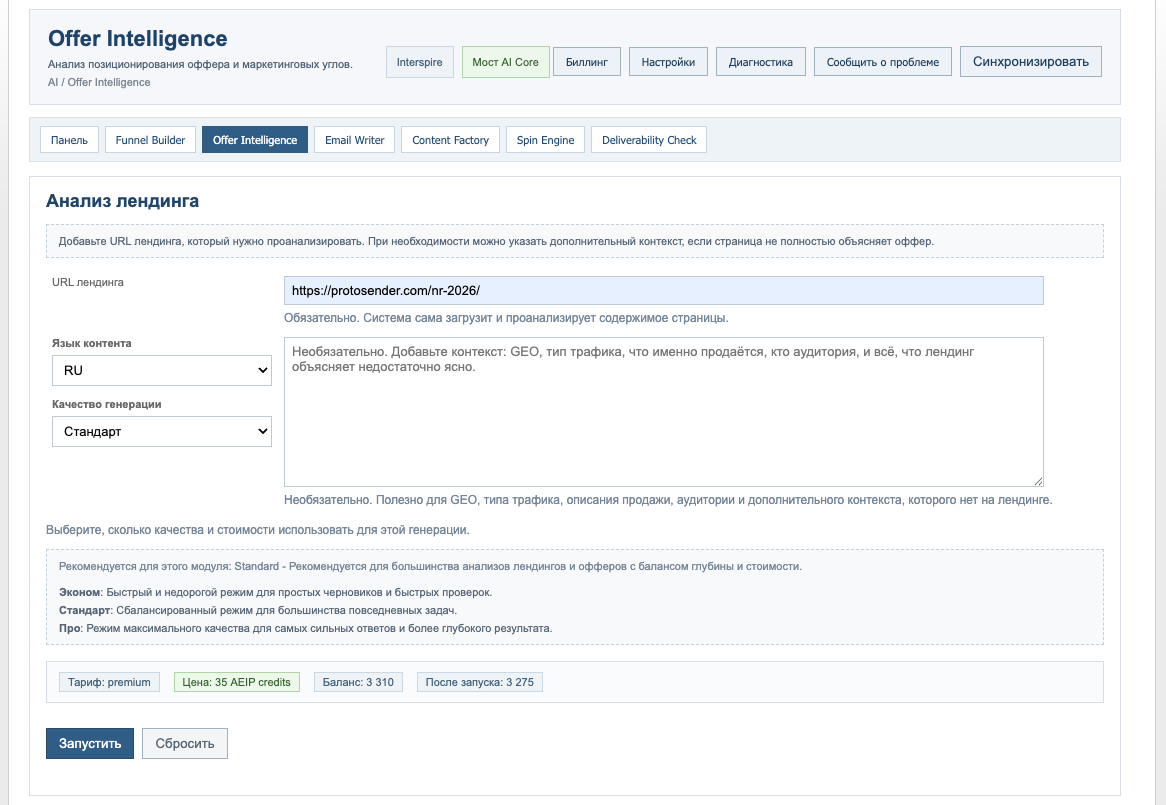Reset the form with Сбросить
1166x805 pixels.
[184, 743]
